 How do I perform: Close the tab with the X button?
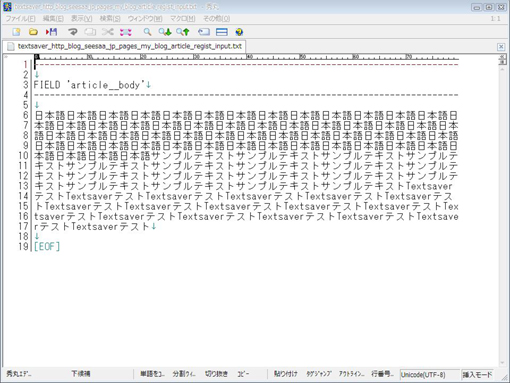coord(501,47)
